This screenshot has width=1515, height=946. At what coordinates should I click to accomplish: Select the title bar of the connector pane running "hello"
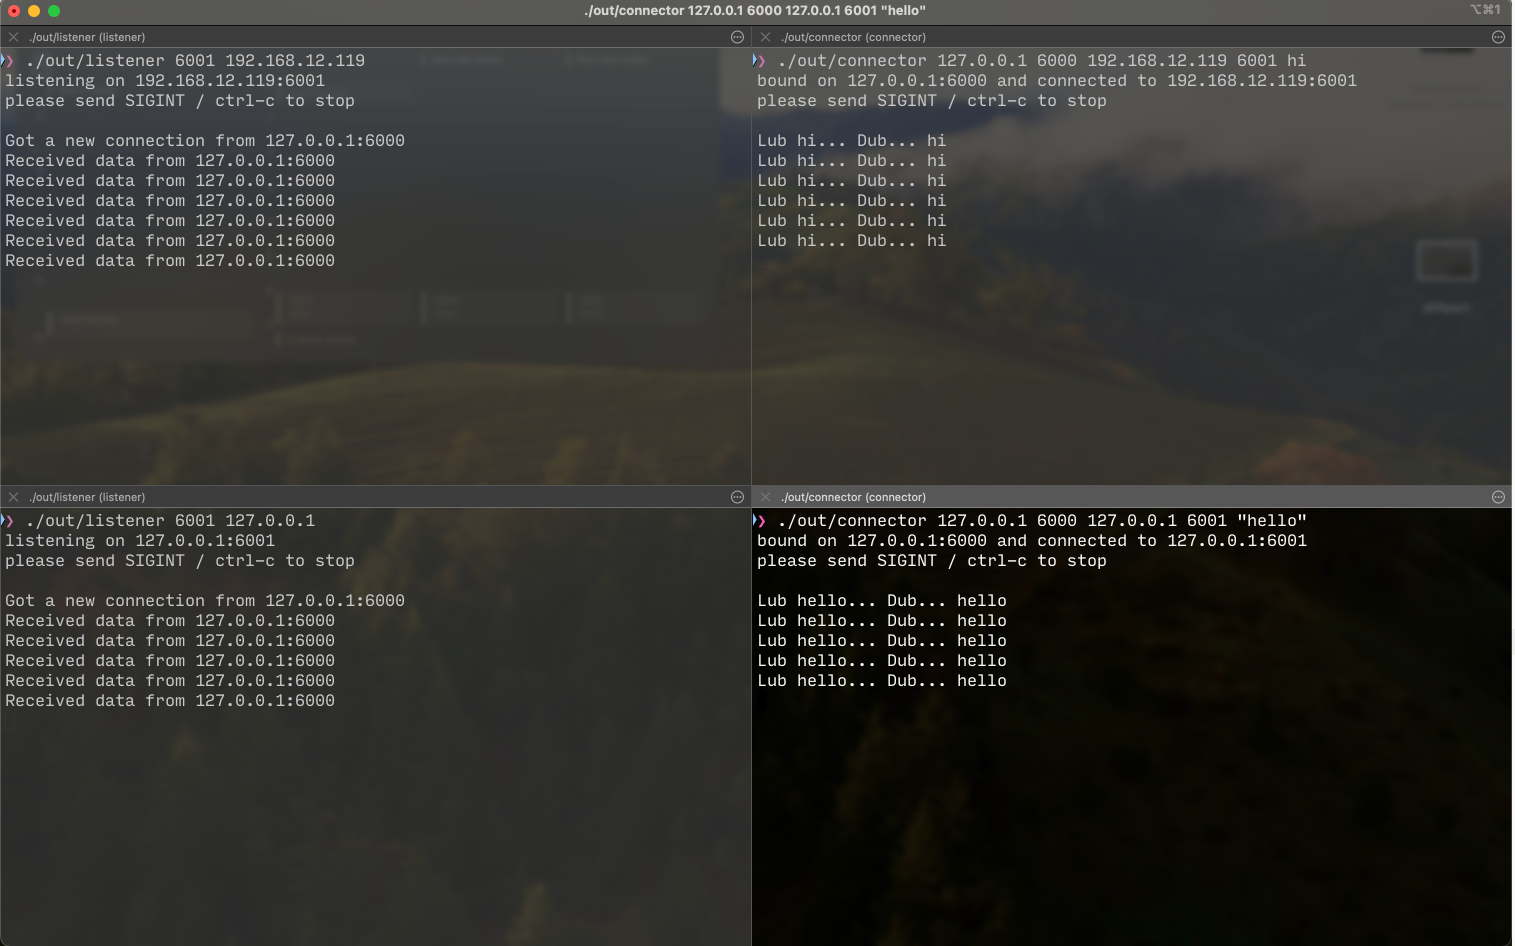point(1132,497)
